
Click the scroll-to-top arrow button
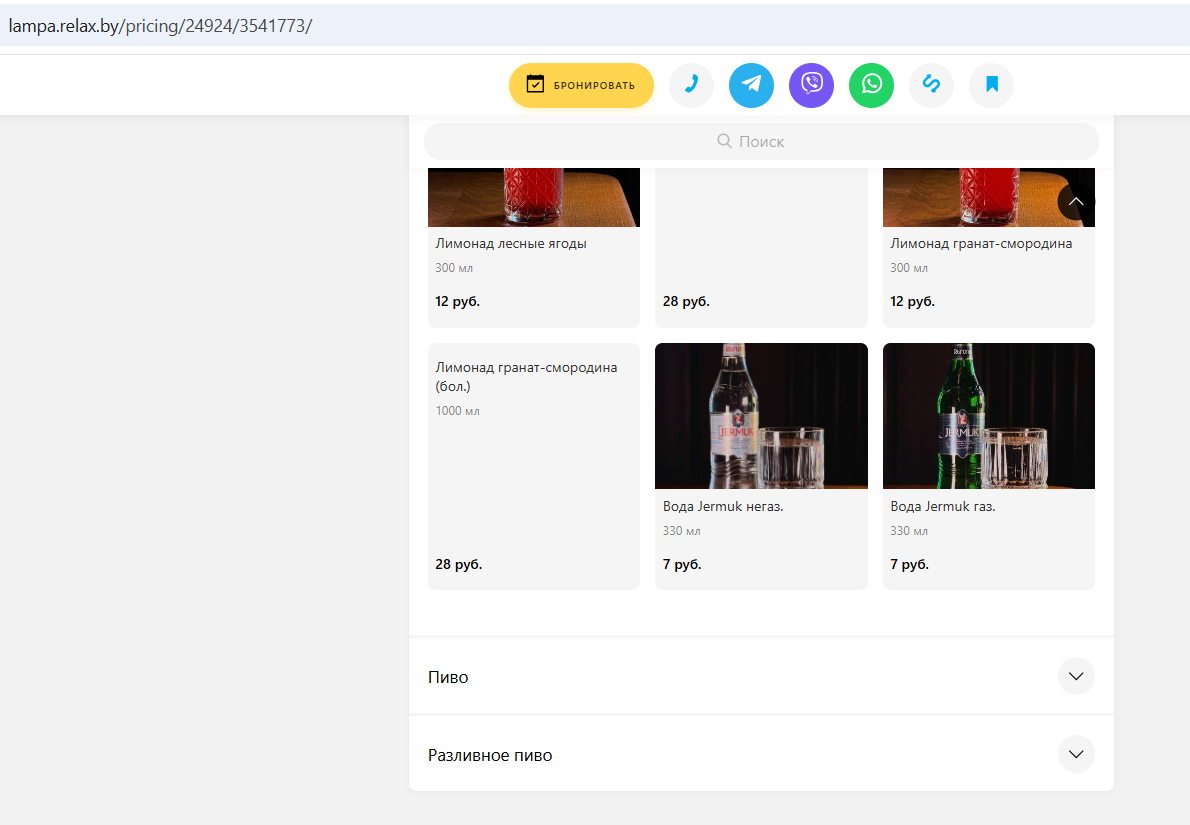click(1075, 202)
